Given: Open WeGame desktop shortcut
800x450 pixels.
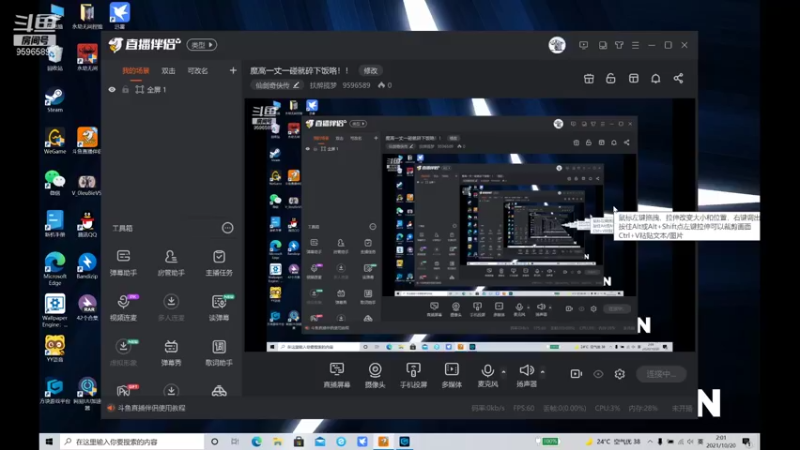Looking at the screenshot, I should tap(55, 141).
